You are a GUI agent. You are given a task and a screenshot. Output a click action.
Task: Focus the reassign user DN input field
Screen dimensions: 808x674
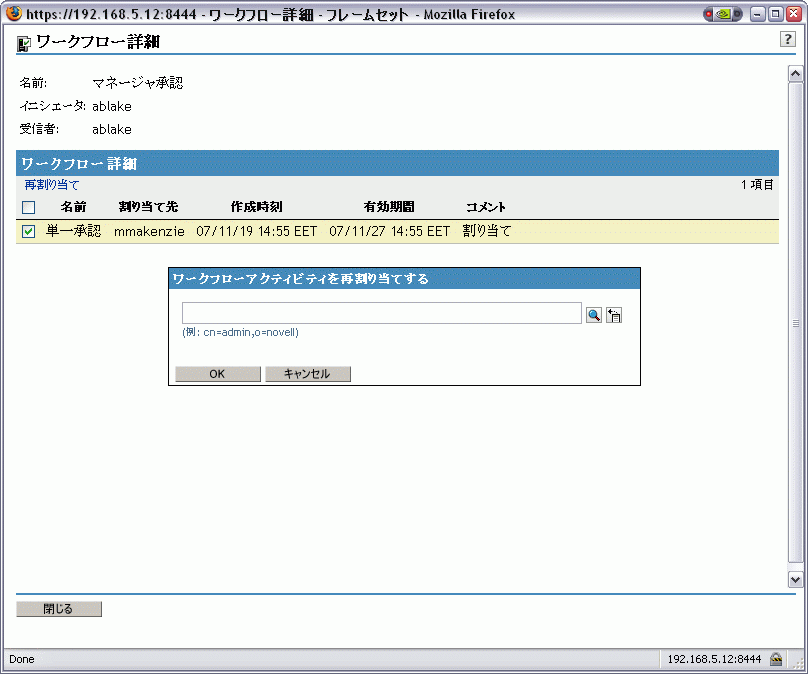[x=382, y=313]
